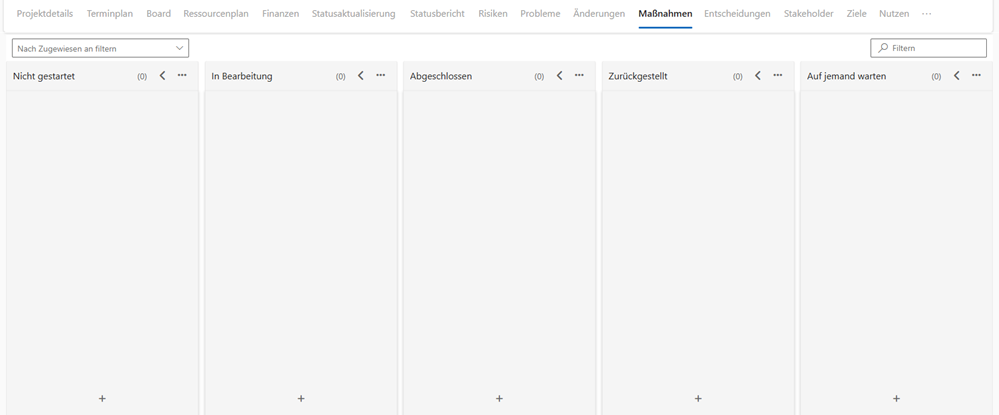The width and height of the screenshot is (999, 415).
Task: Open more options for Nicht gestartet column
Action: 182,75
